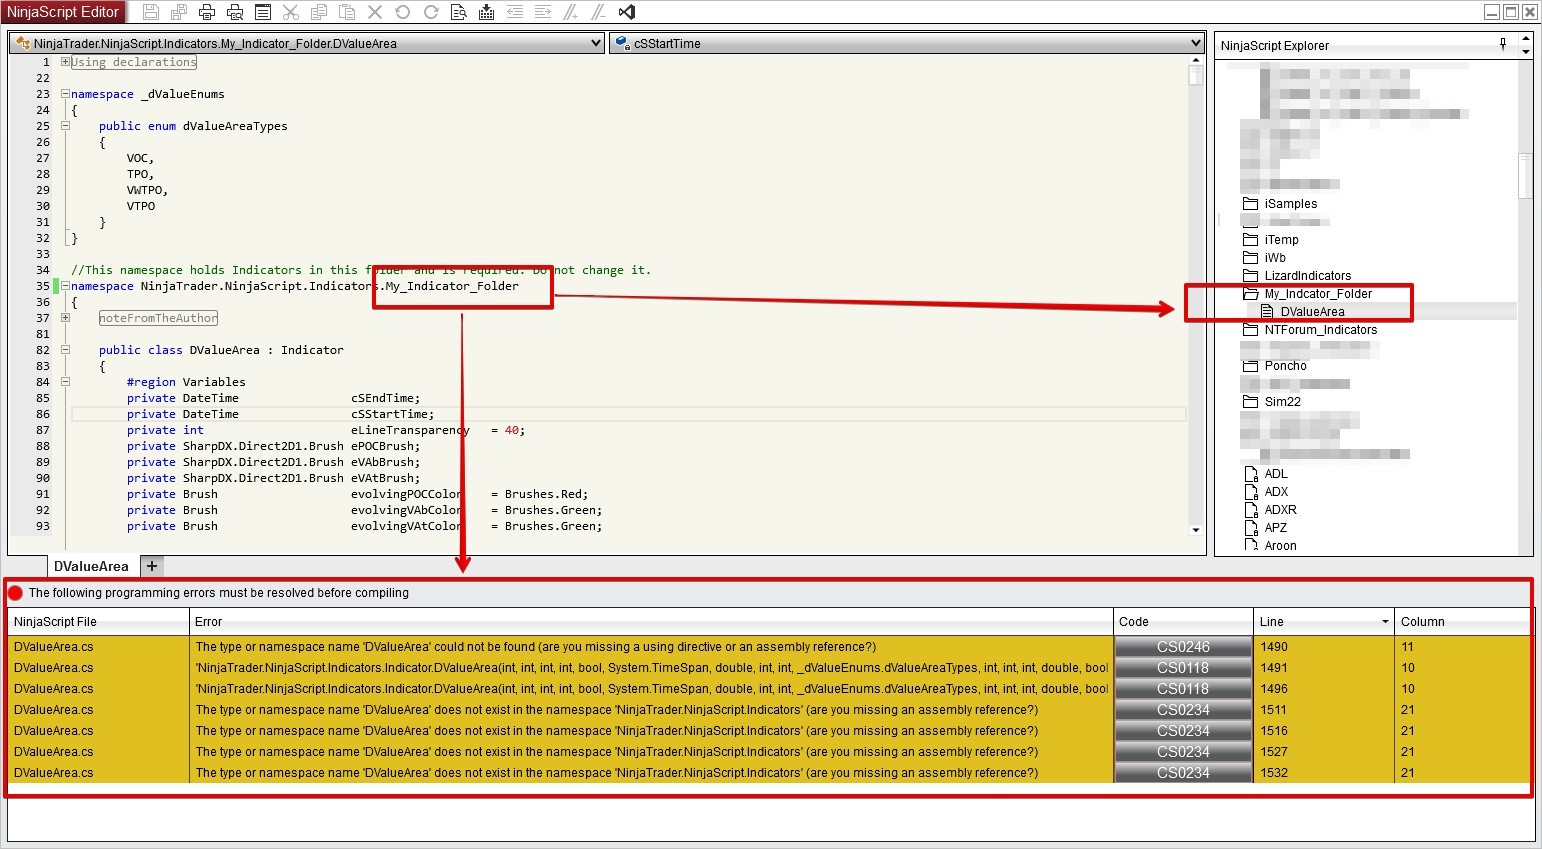Viewport: 1542px width, 849px height.
Task: Click the CS0234 code for line 1527
Action: (1183, 752)
